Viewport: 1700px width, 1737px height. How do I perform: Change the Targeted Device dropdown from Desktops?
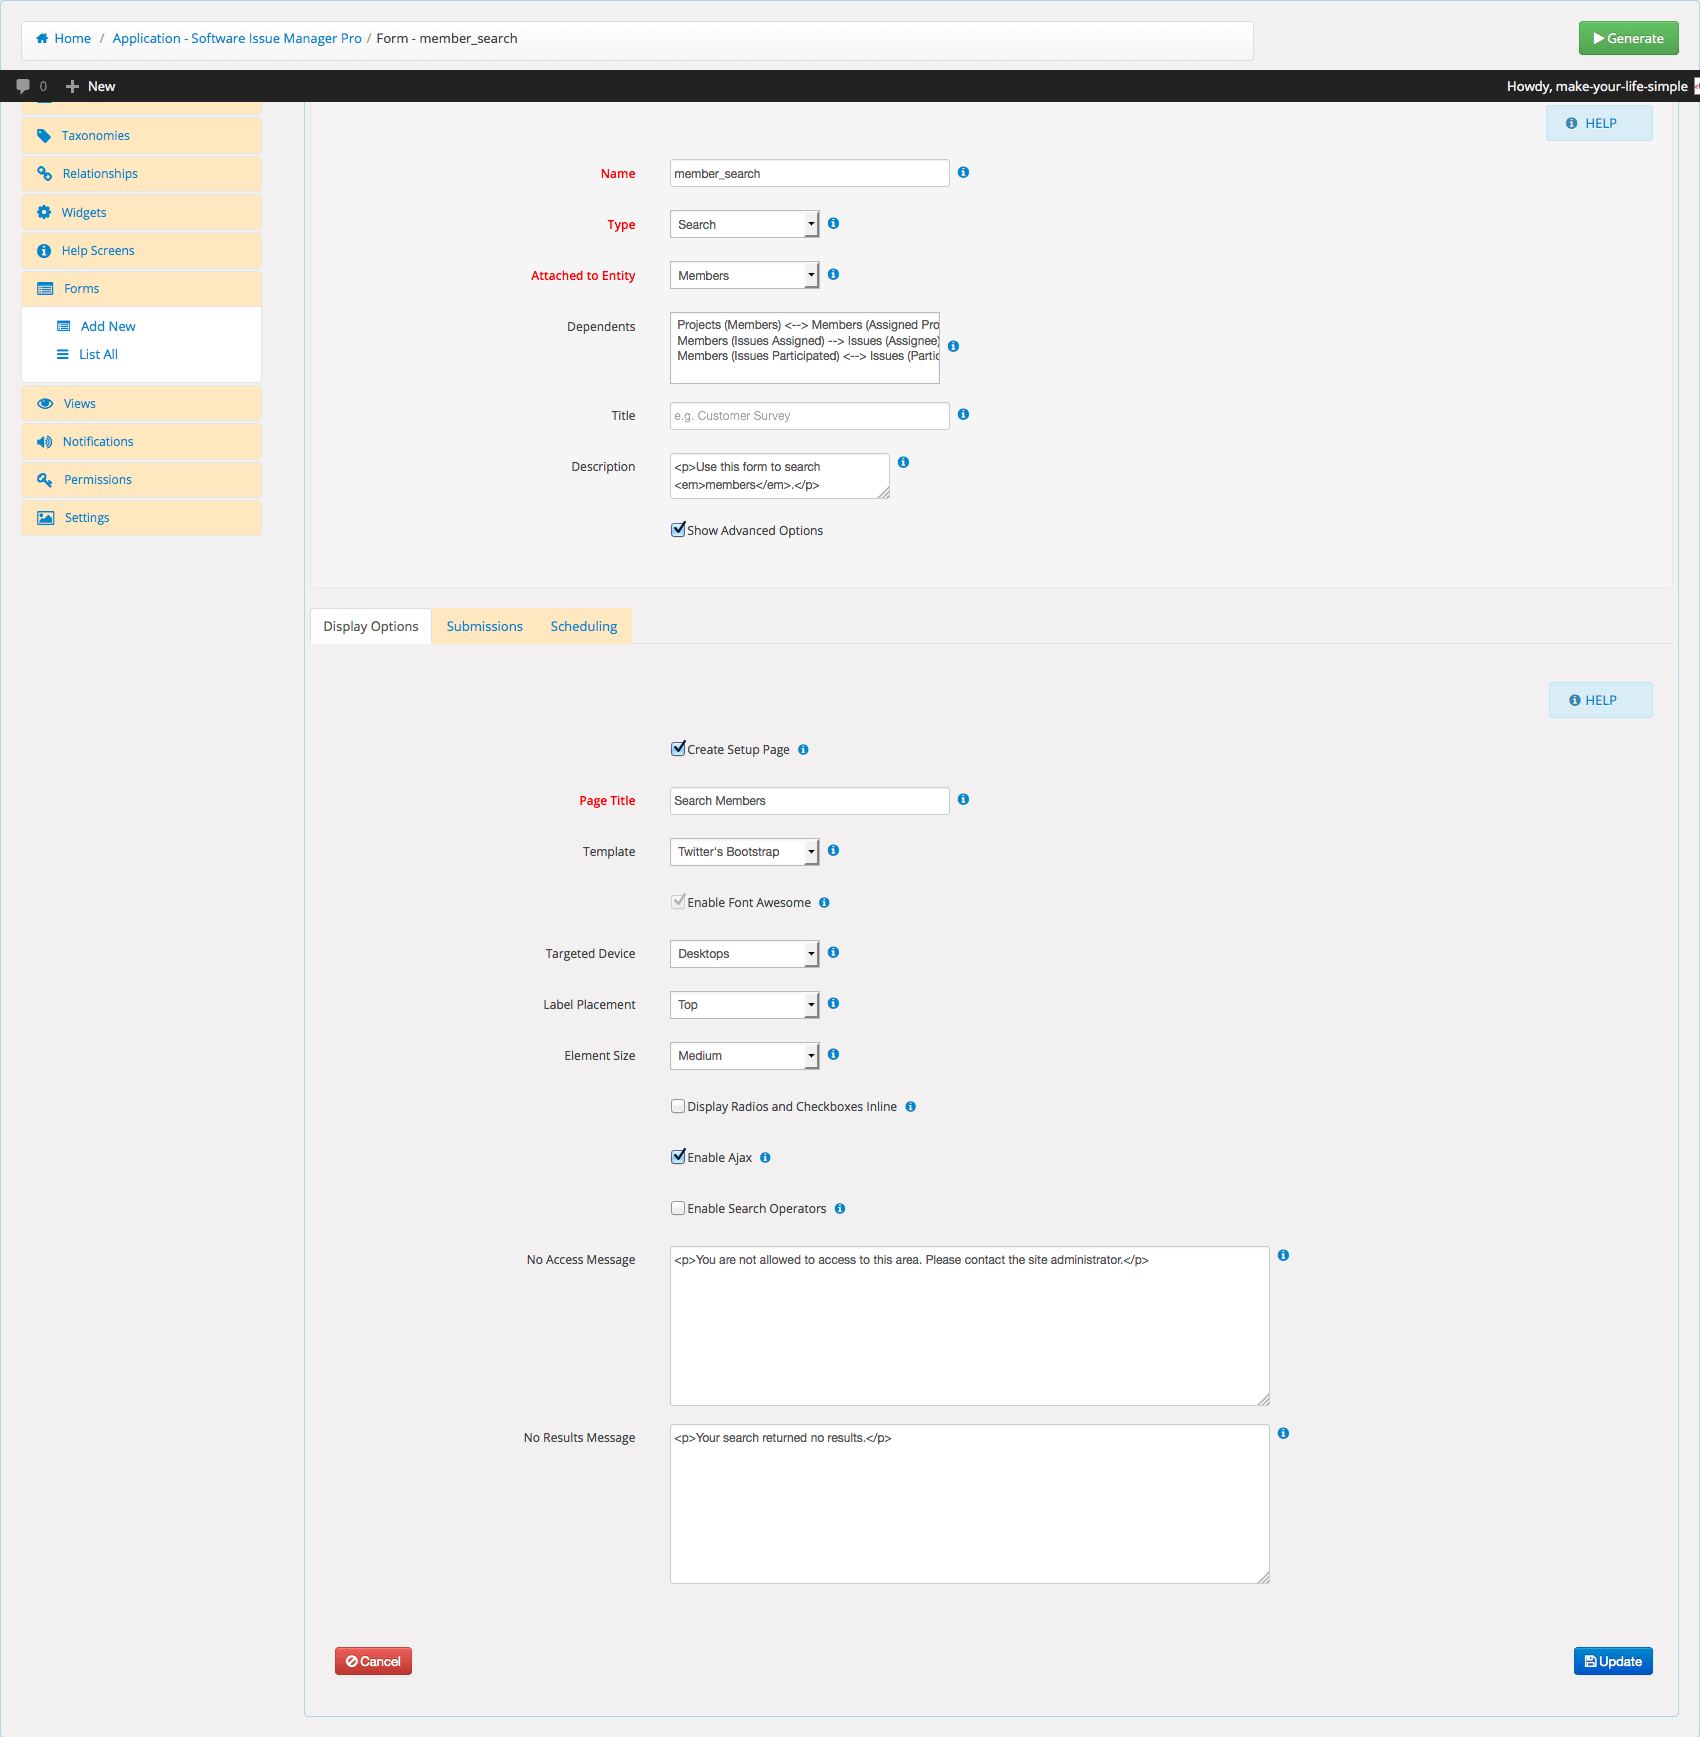[x=744, y=953]
